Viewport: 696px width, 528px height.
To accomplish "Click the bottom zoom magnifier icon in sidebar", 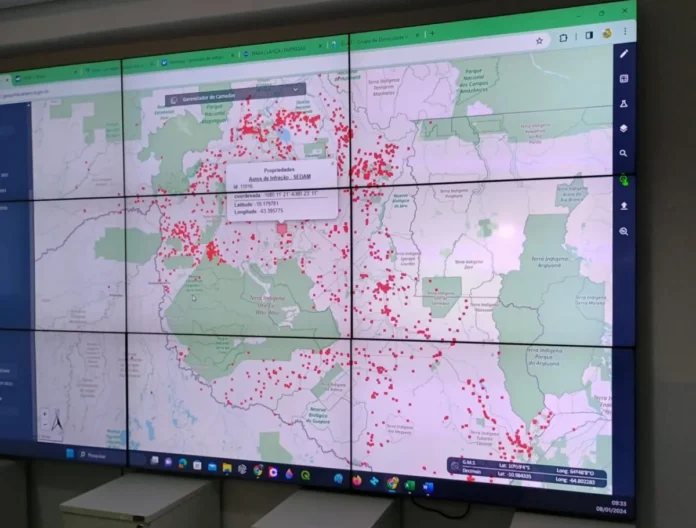I will (624, 231).
